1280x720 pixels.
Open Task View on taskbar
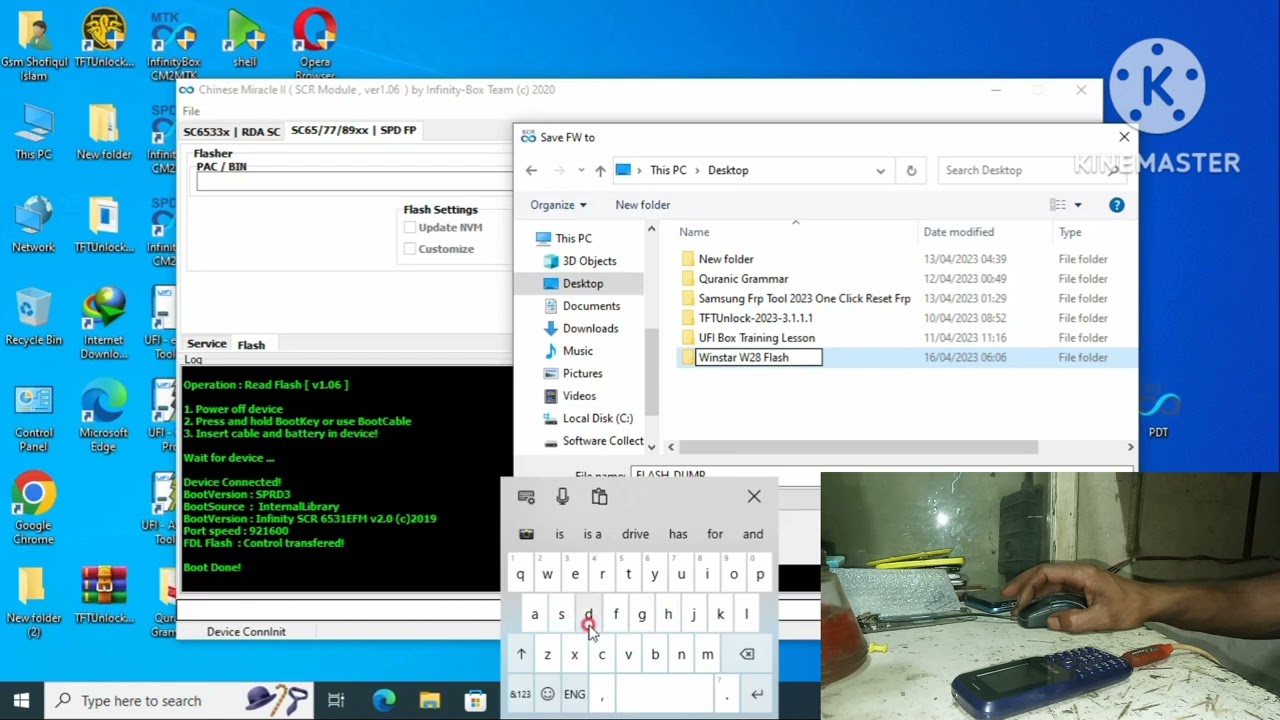(336, 701)
